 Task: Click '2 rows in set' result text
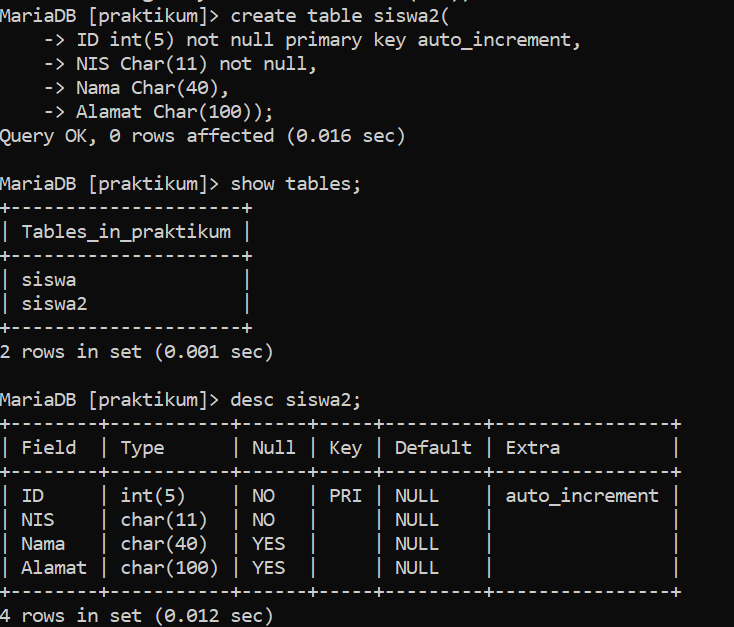click(71, 352)
